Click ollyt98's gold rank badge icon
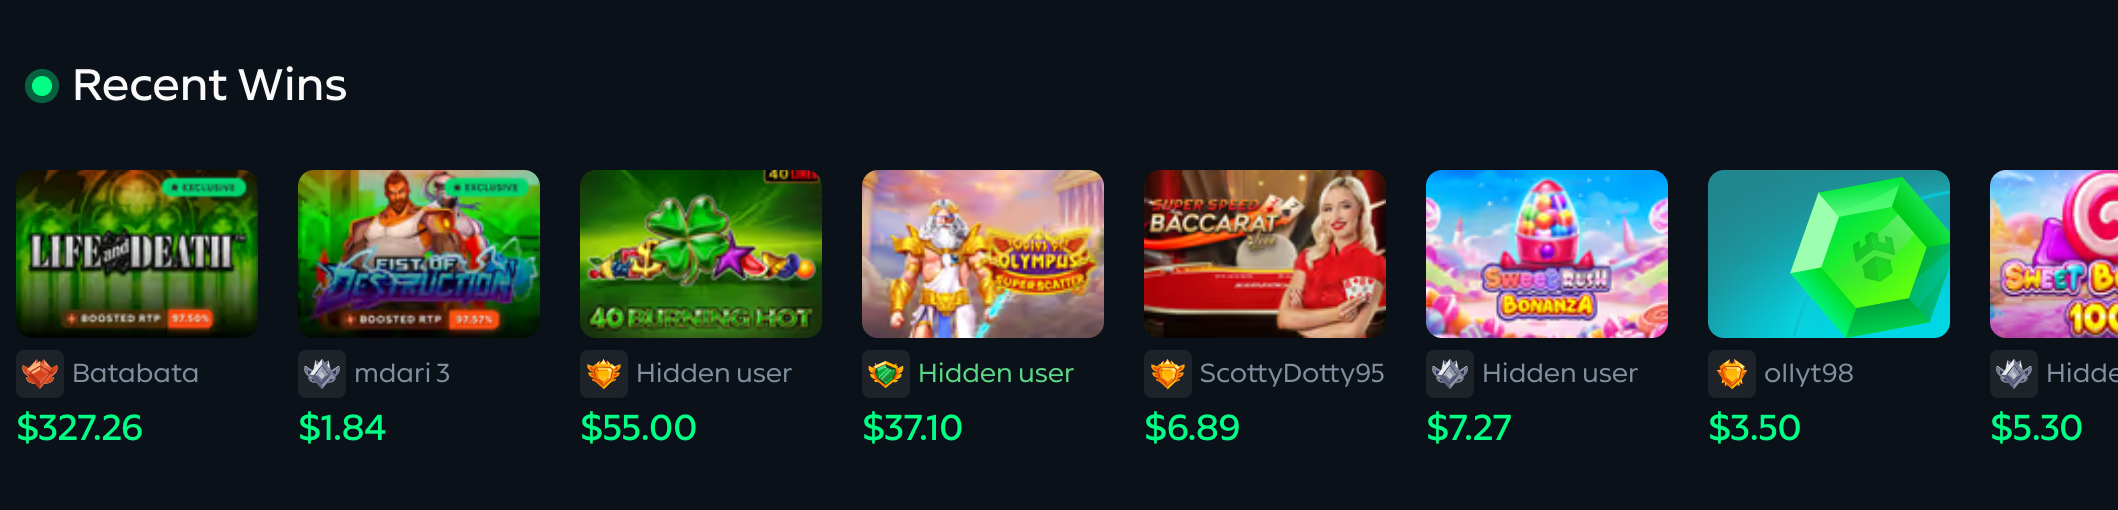Image resolution: width=2118 pixels, height=510 pixels. tap(1732, 374)
